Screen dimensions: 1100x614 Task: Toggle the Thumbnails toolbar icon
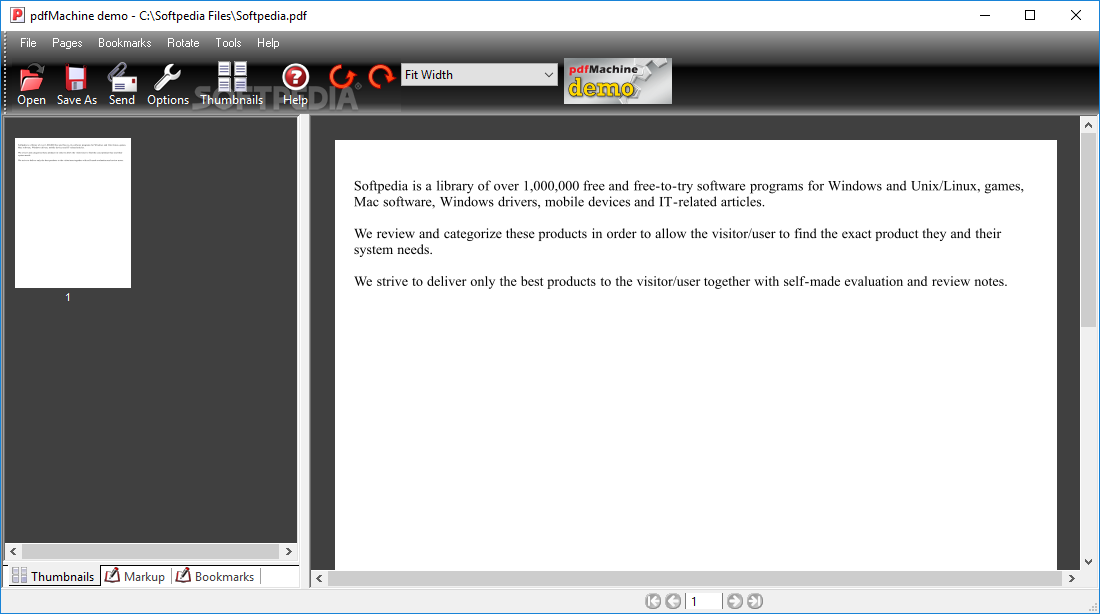(x=232, y=84)
